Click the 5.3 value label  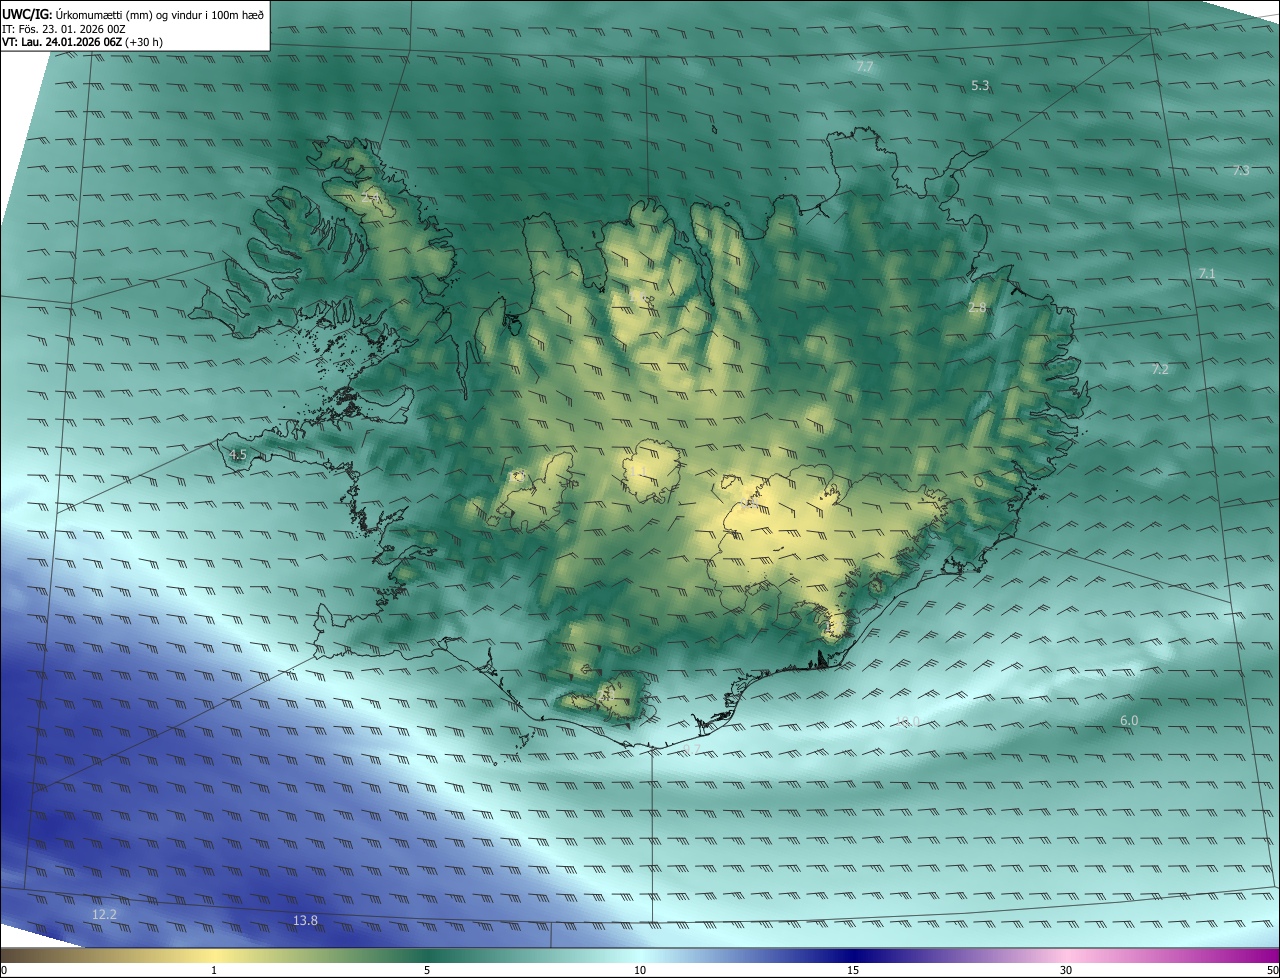[x=980, y=86]
